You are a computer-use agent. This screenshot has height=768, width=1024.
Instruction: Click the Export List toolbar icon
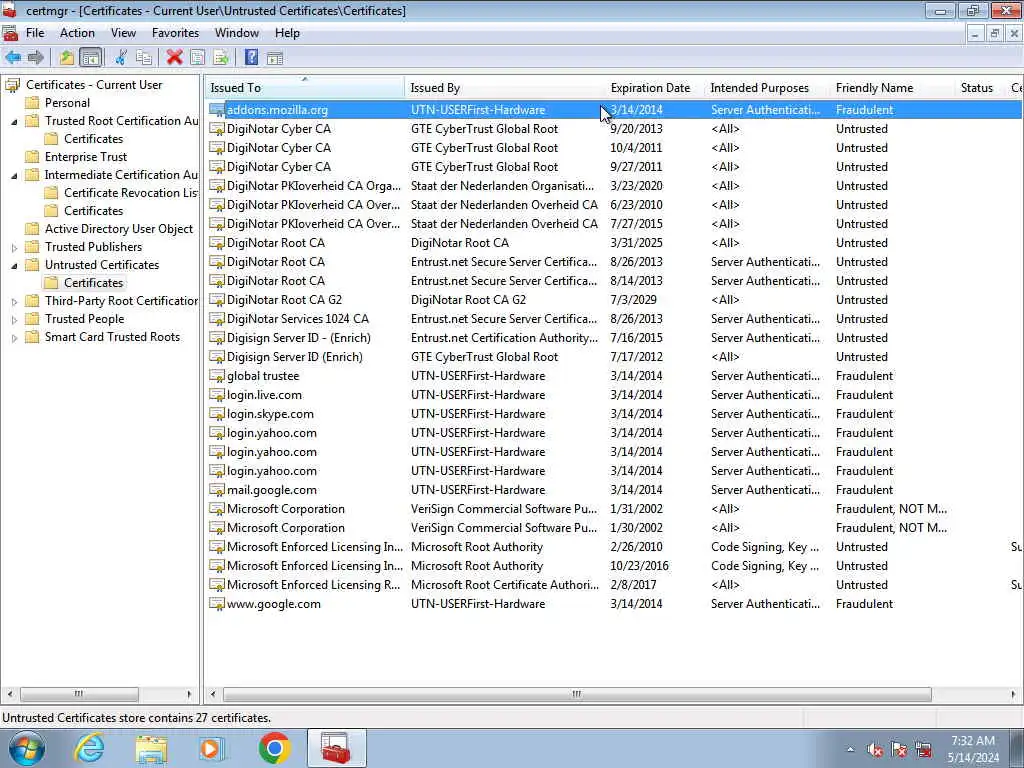[x=221, y=57]
